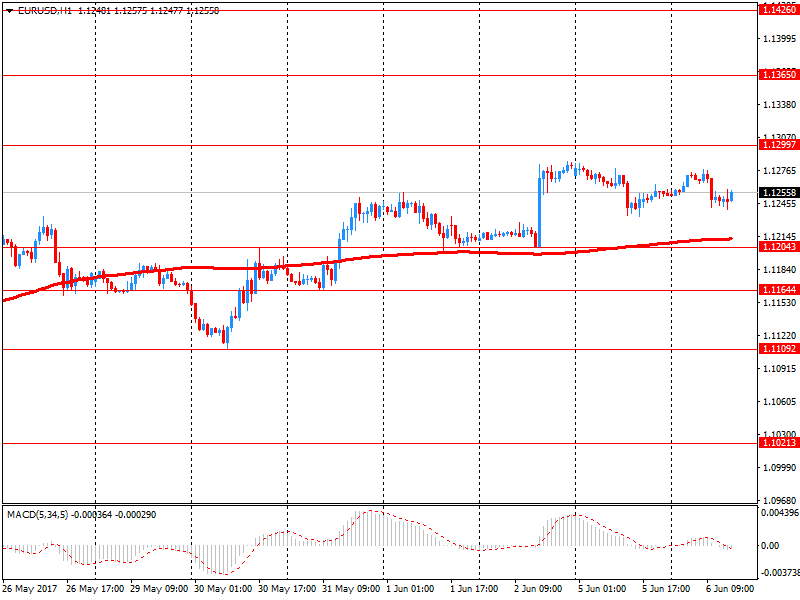Screen dimensions: 800x600
Task: Click the MACD 0.004396 scale value
Action: tap(780, 513)
